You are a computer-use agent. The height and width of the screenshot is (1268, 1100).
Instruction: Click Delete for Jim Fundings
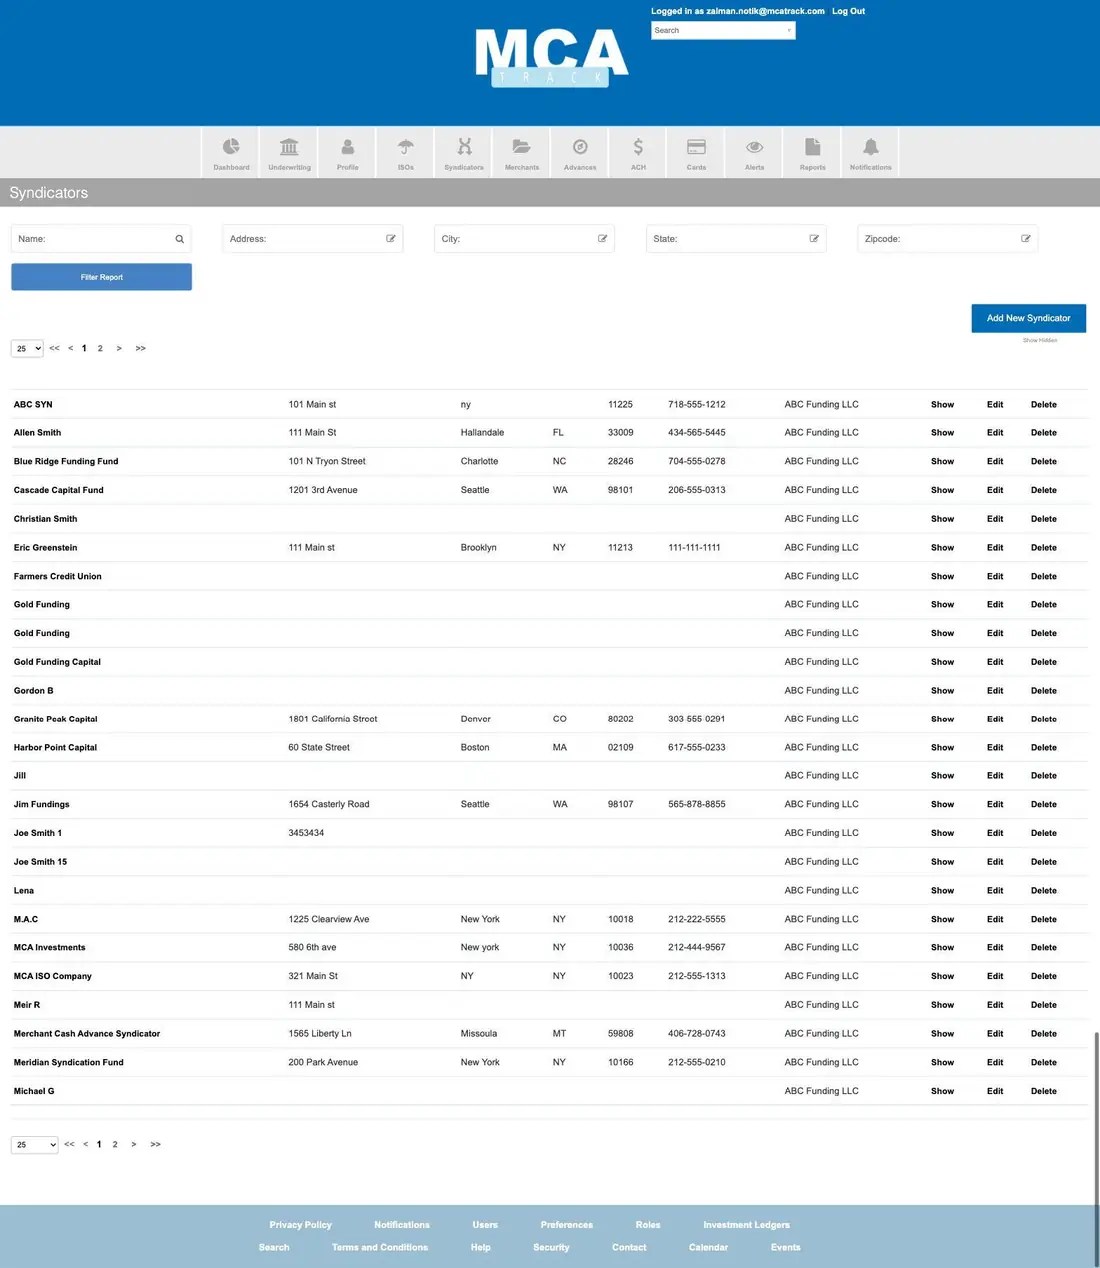tap(1044, 805)
